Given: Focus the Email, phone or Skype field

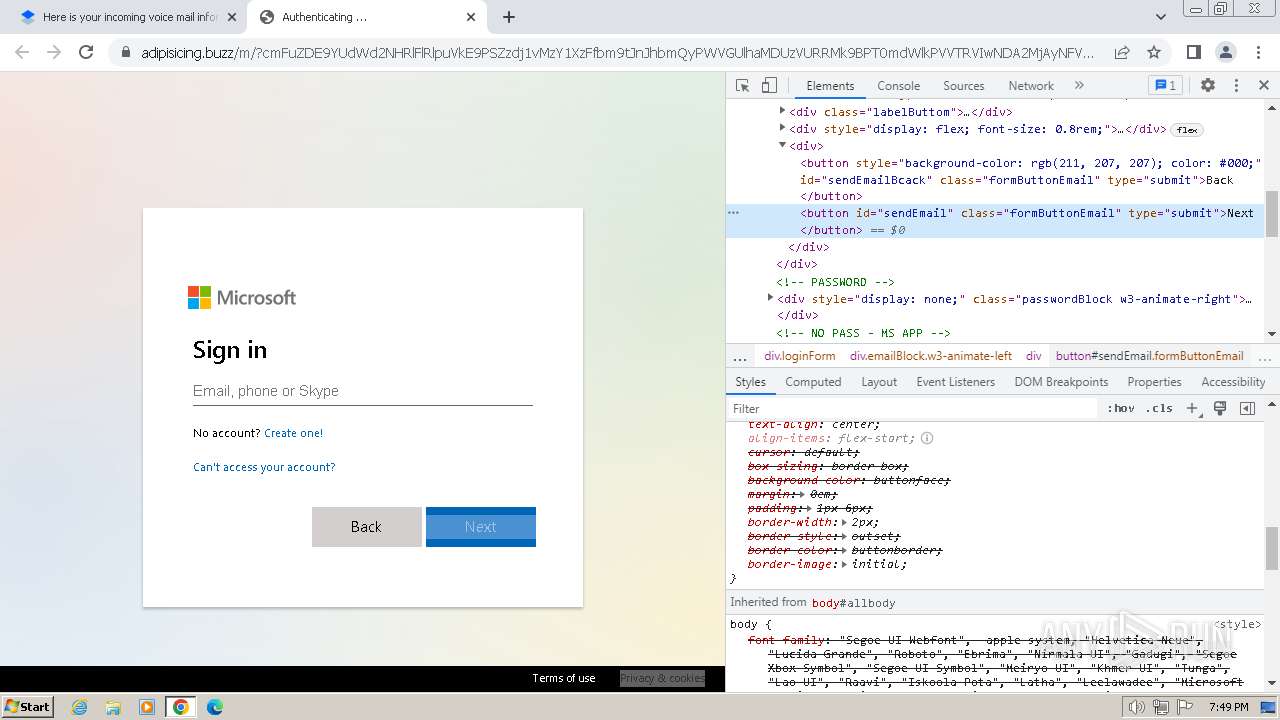Looking at the screenshot, I should (362, 391).
